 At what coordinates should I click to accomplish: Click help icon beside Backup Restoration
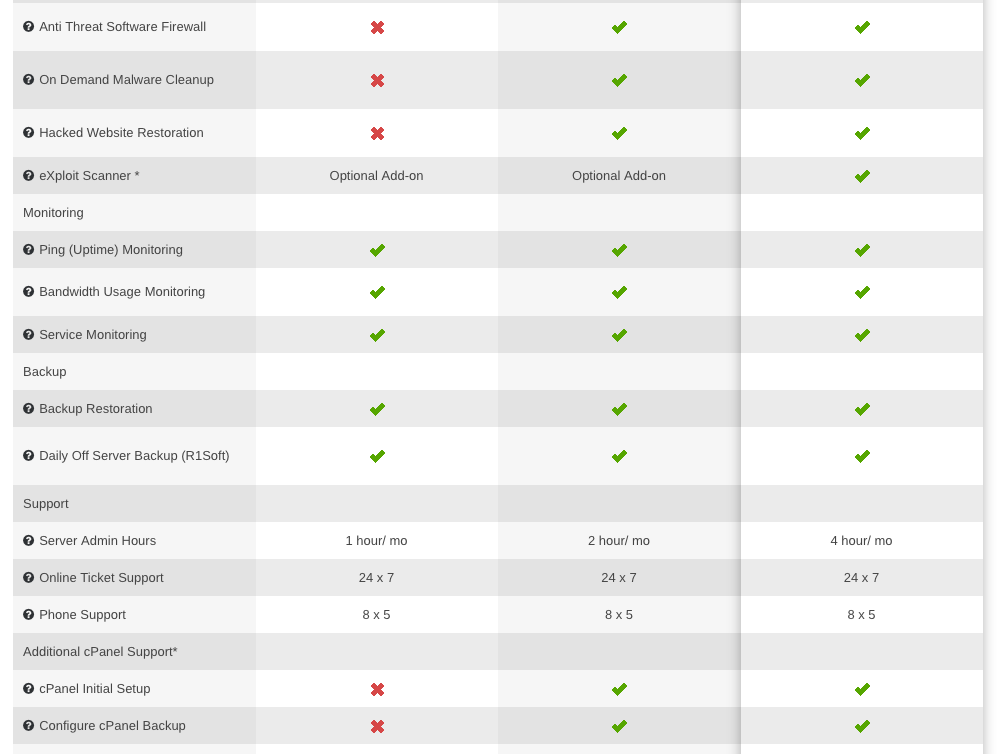(29, 408)
